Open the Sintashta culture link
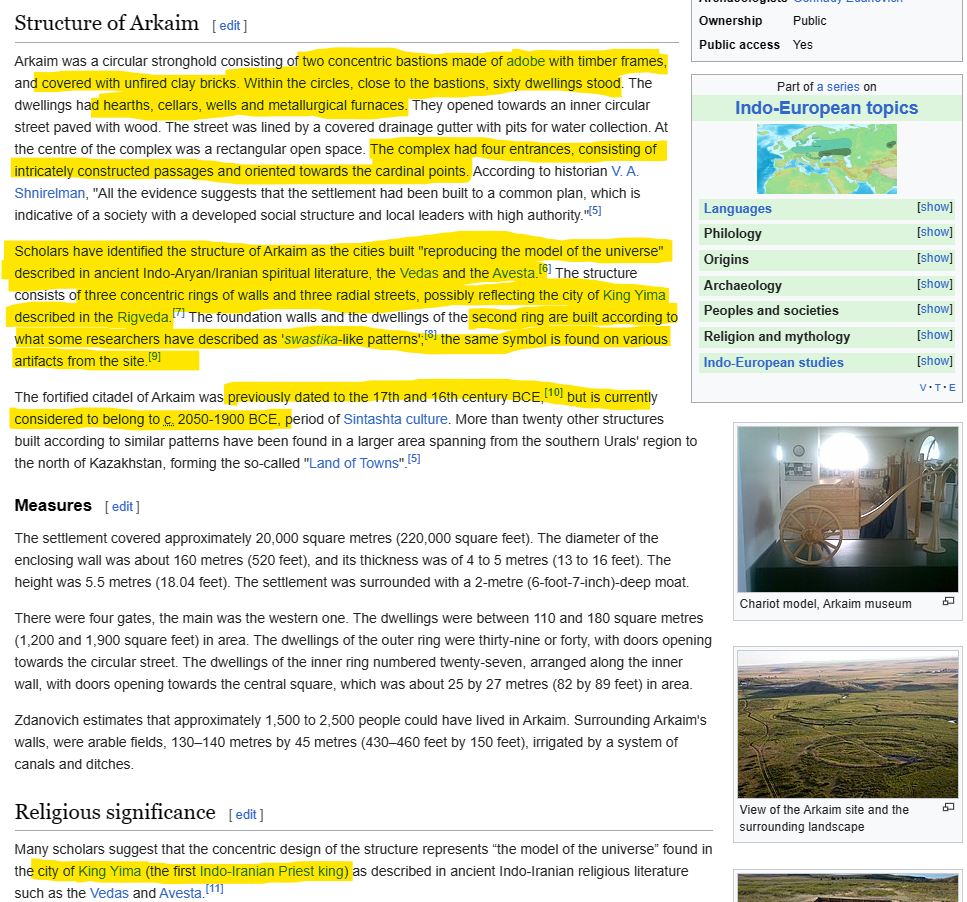 [x=395, y=419]
